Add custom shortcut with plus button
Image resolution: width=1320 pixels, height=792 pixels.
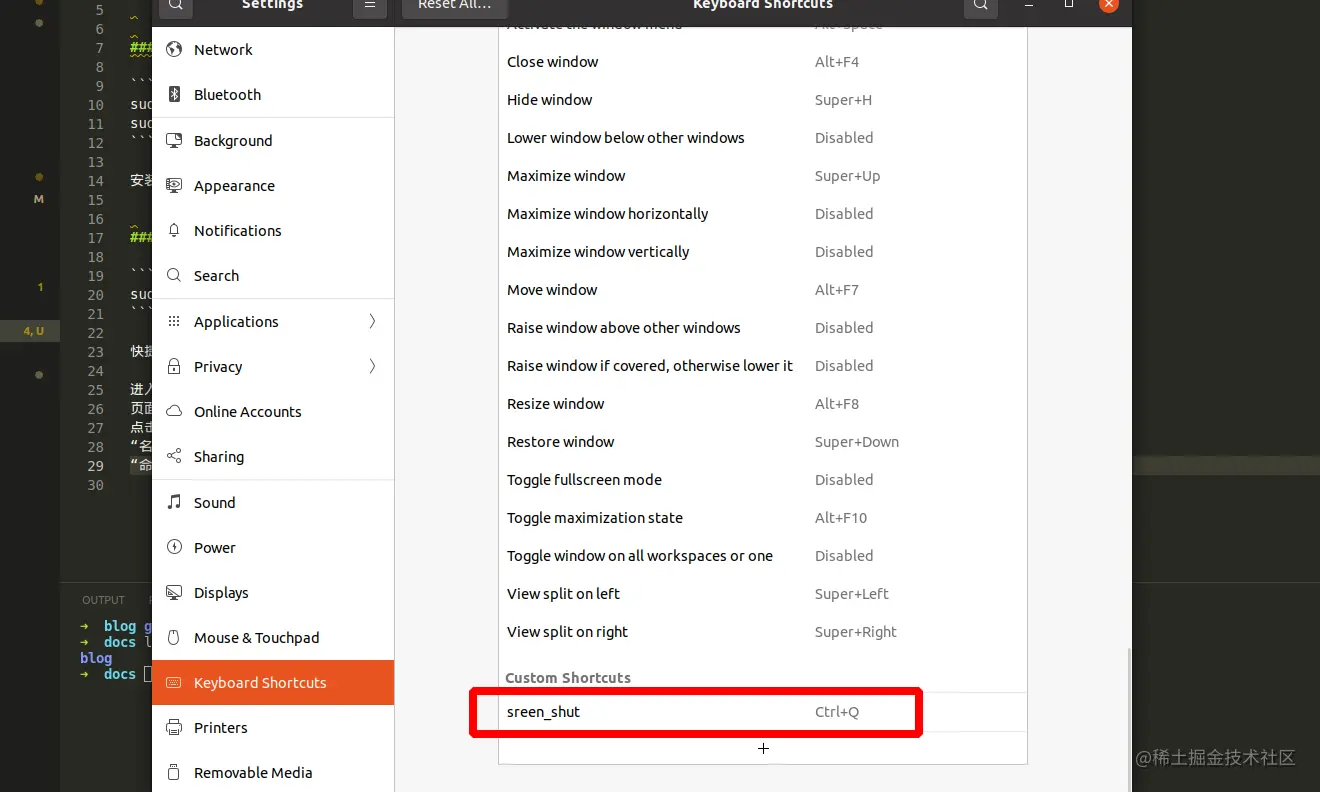(763, 748)
